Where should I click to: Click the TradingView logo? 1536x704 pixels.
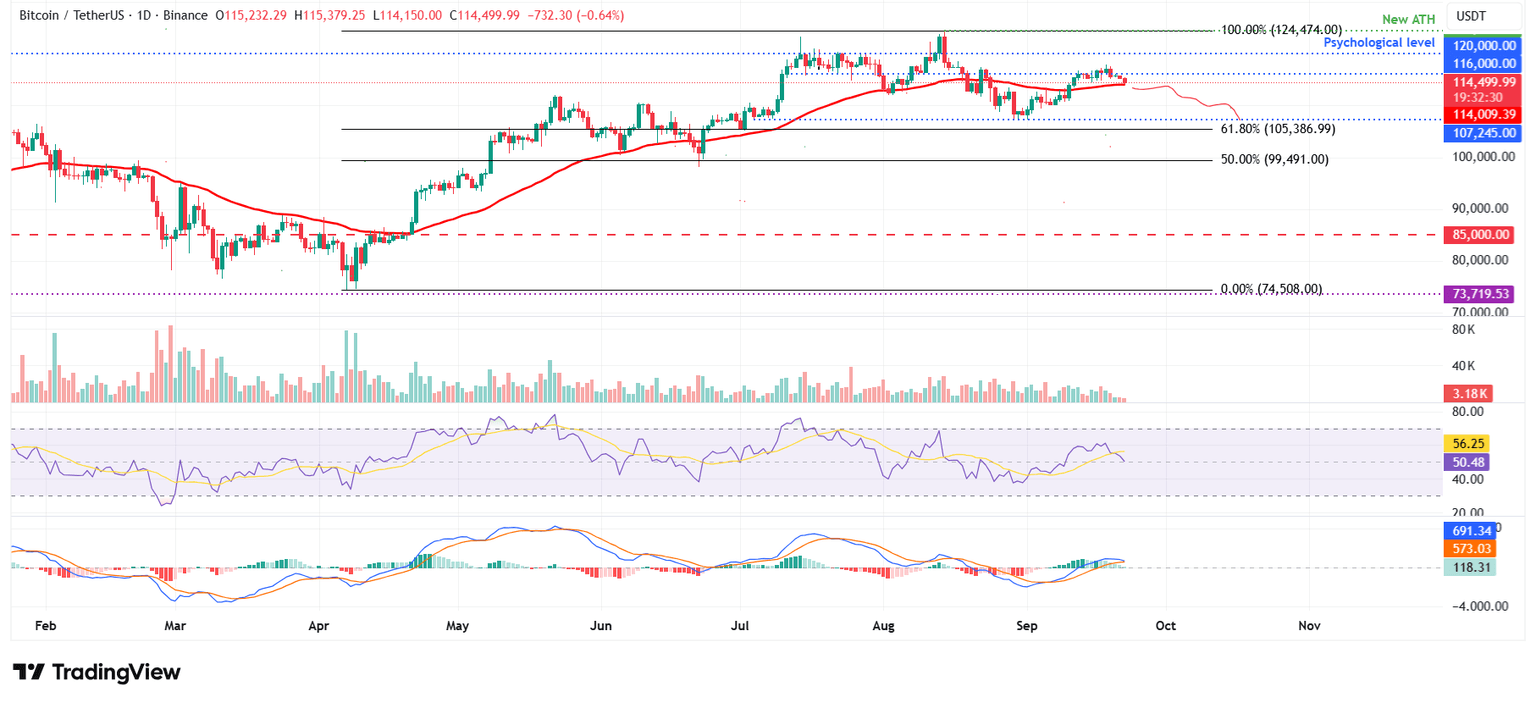tap(95, 672)
